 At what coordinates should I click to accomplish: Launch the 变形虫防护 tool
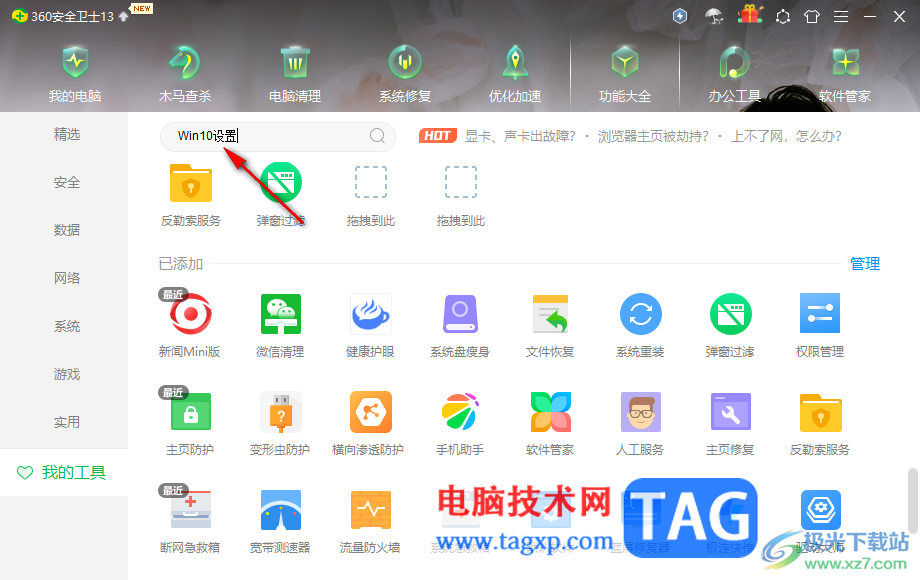pos(280,422)
